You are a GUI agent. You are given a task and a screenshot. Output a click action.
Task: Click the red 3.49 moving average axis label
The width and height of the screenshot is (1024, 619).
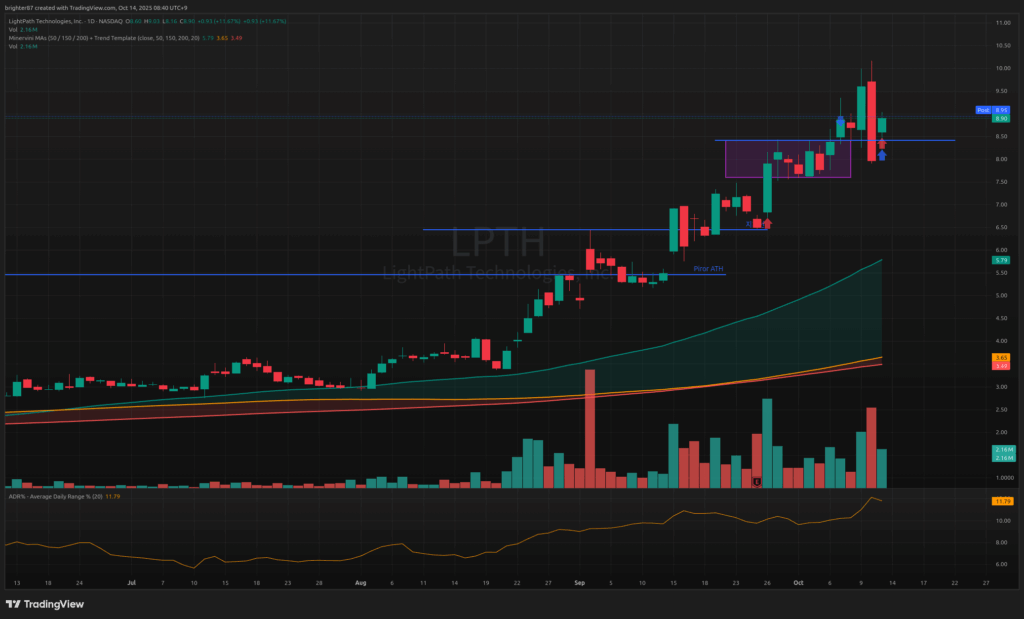coord(999,366)
